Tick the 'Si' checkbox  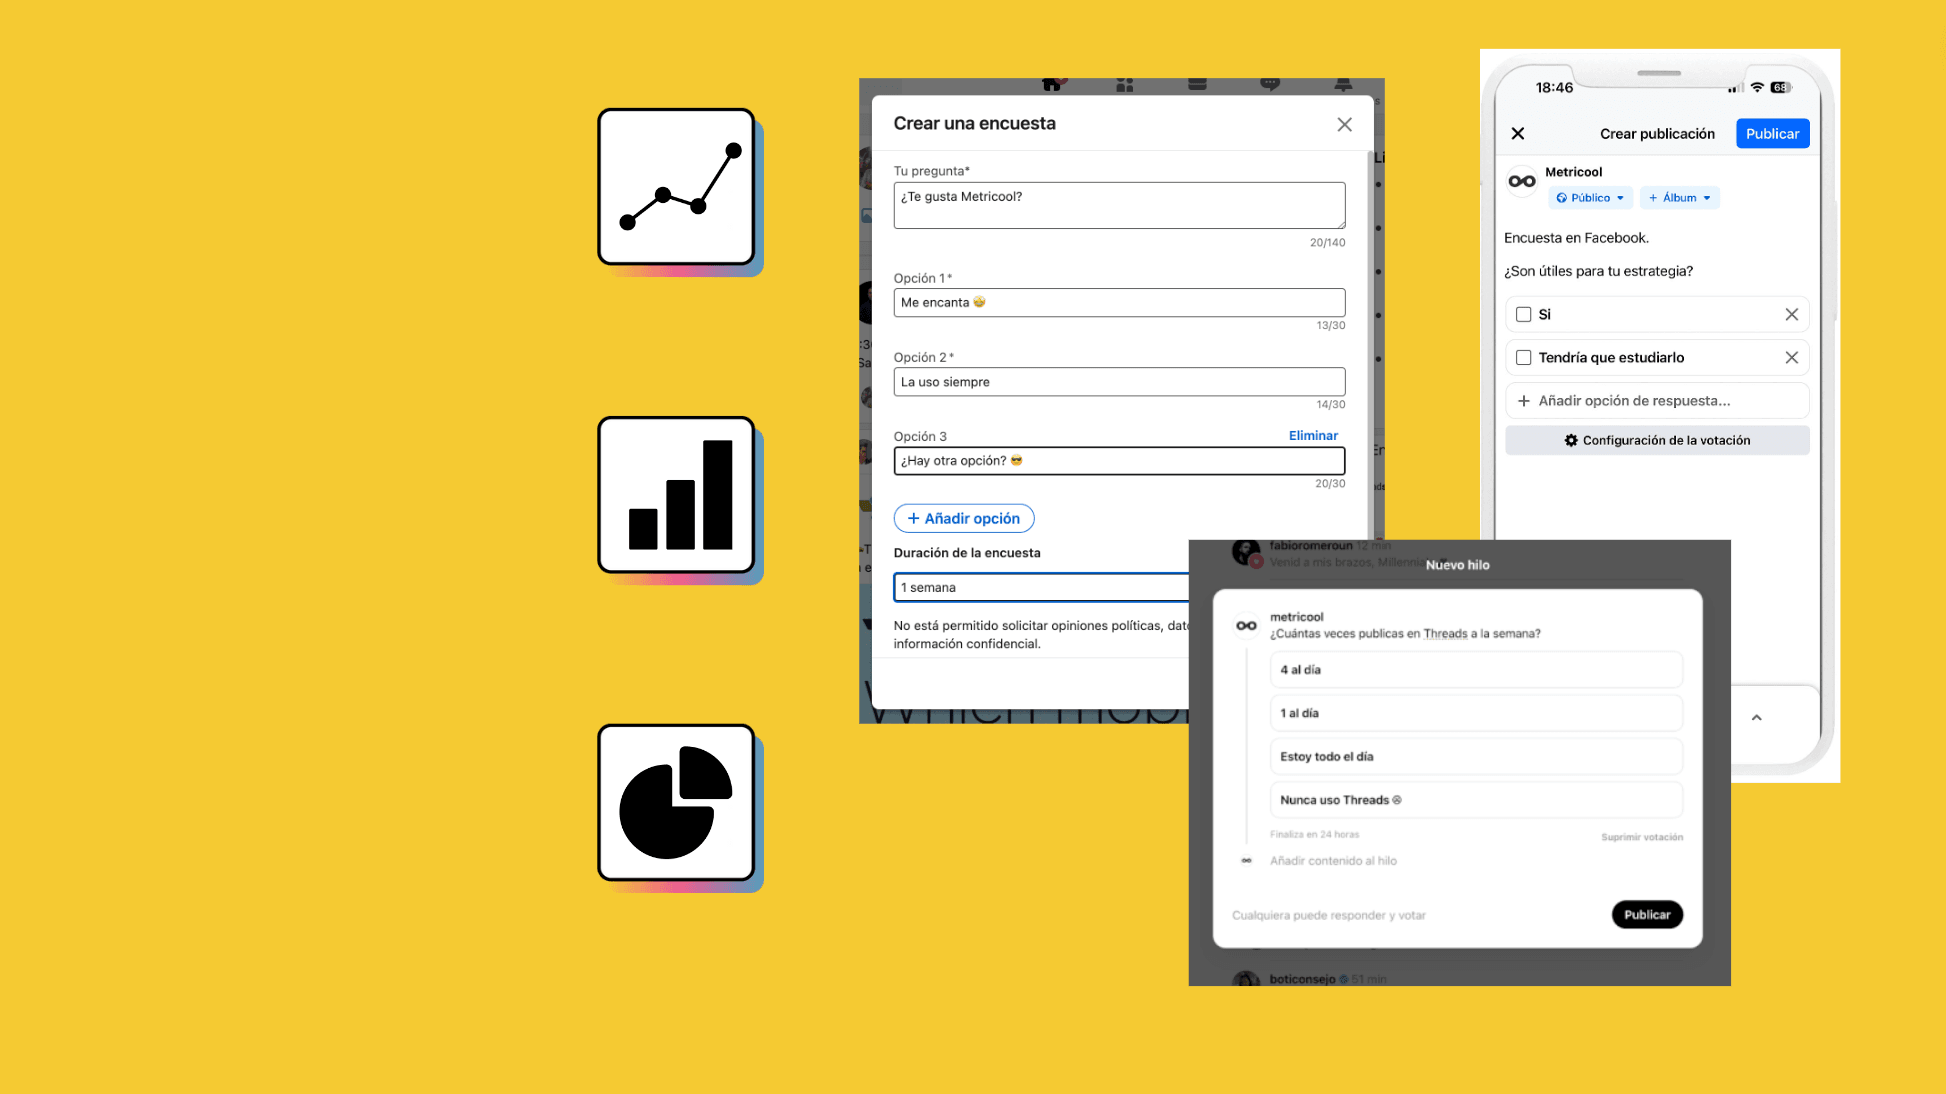tap(1523, 315)
